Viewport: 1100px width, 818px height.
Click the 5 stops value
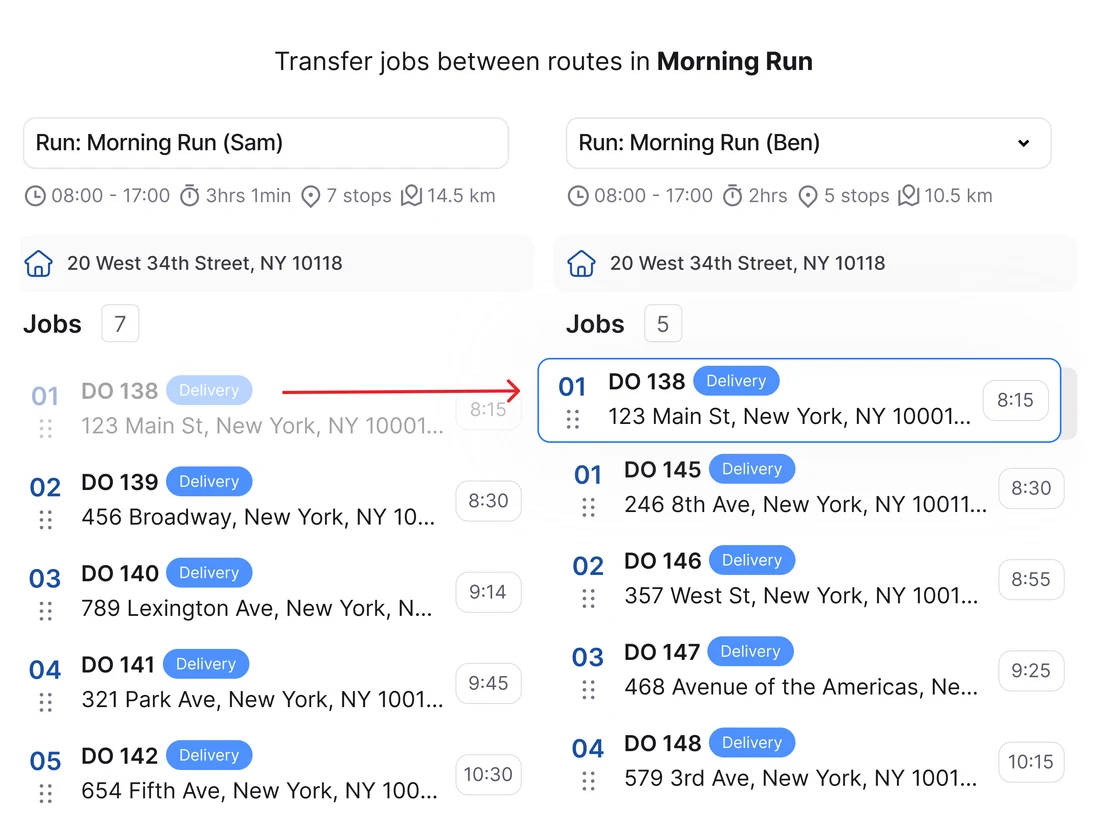pyautogui.click(x=857, y=196)
